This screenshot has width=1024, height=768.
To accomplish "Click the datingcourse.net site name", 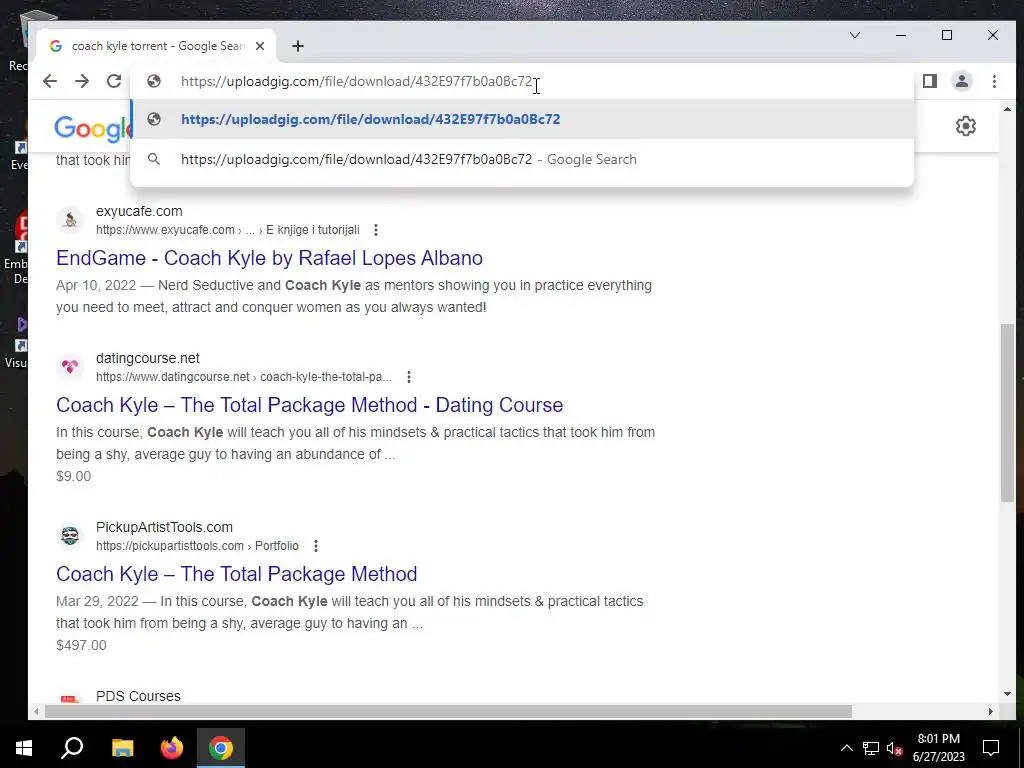I will 148,358.
